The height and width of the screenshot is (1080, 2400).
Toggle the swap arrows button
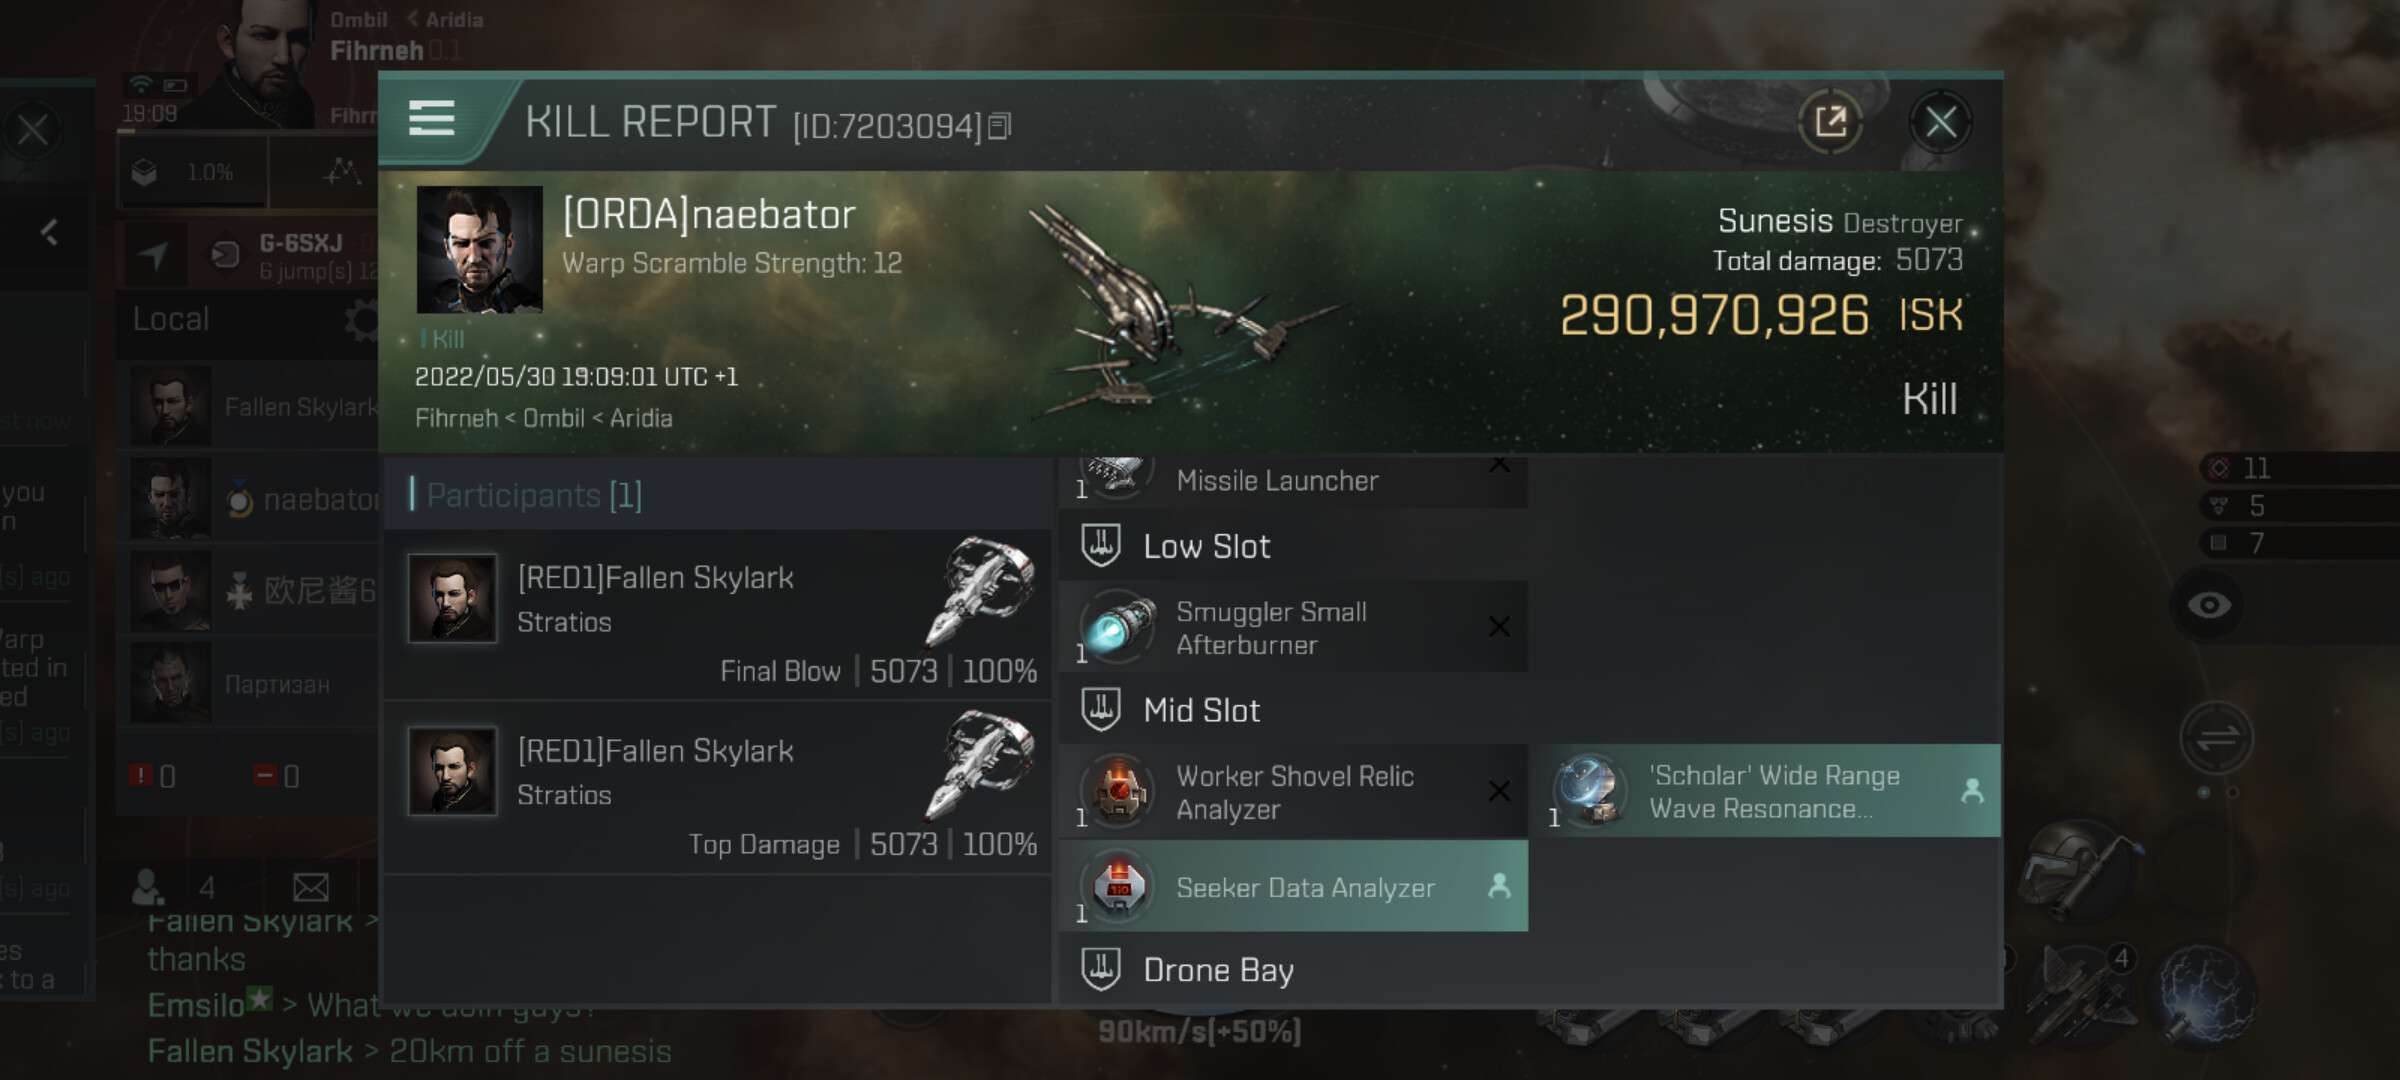[x=2216, y=740]
